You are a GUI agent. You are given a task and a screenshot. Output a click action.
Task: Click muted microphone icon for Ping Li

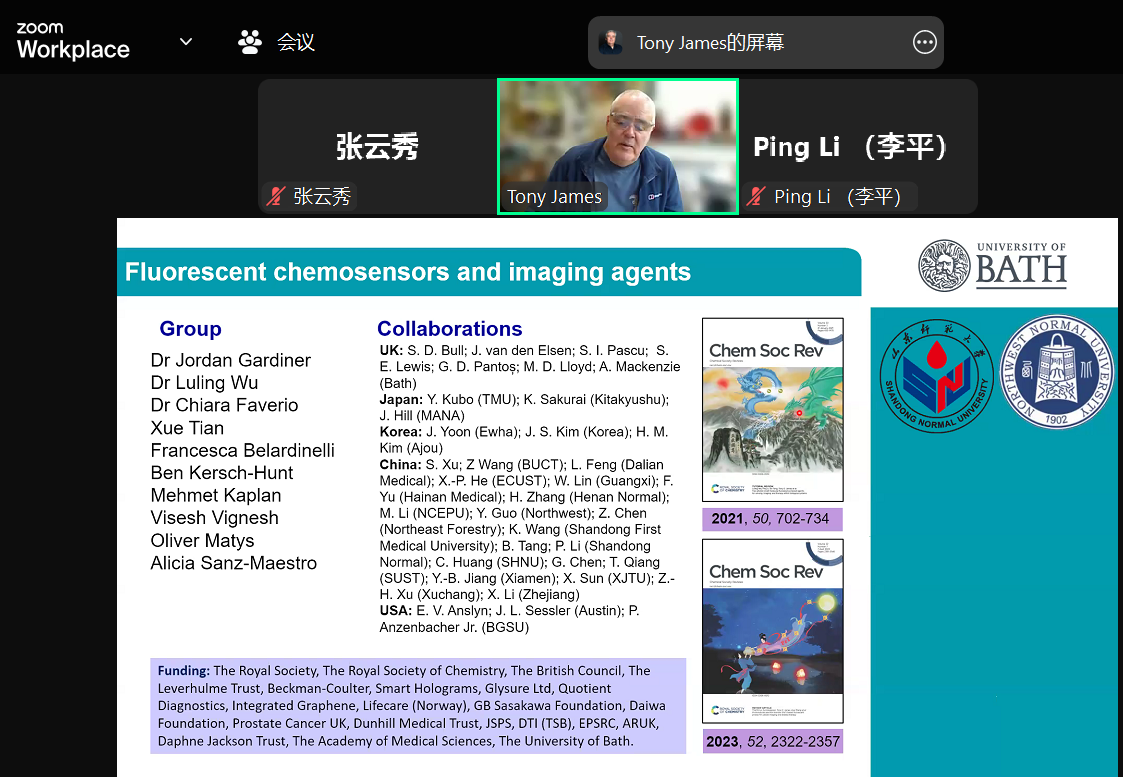(x=757, y=197)
